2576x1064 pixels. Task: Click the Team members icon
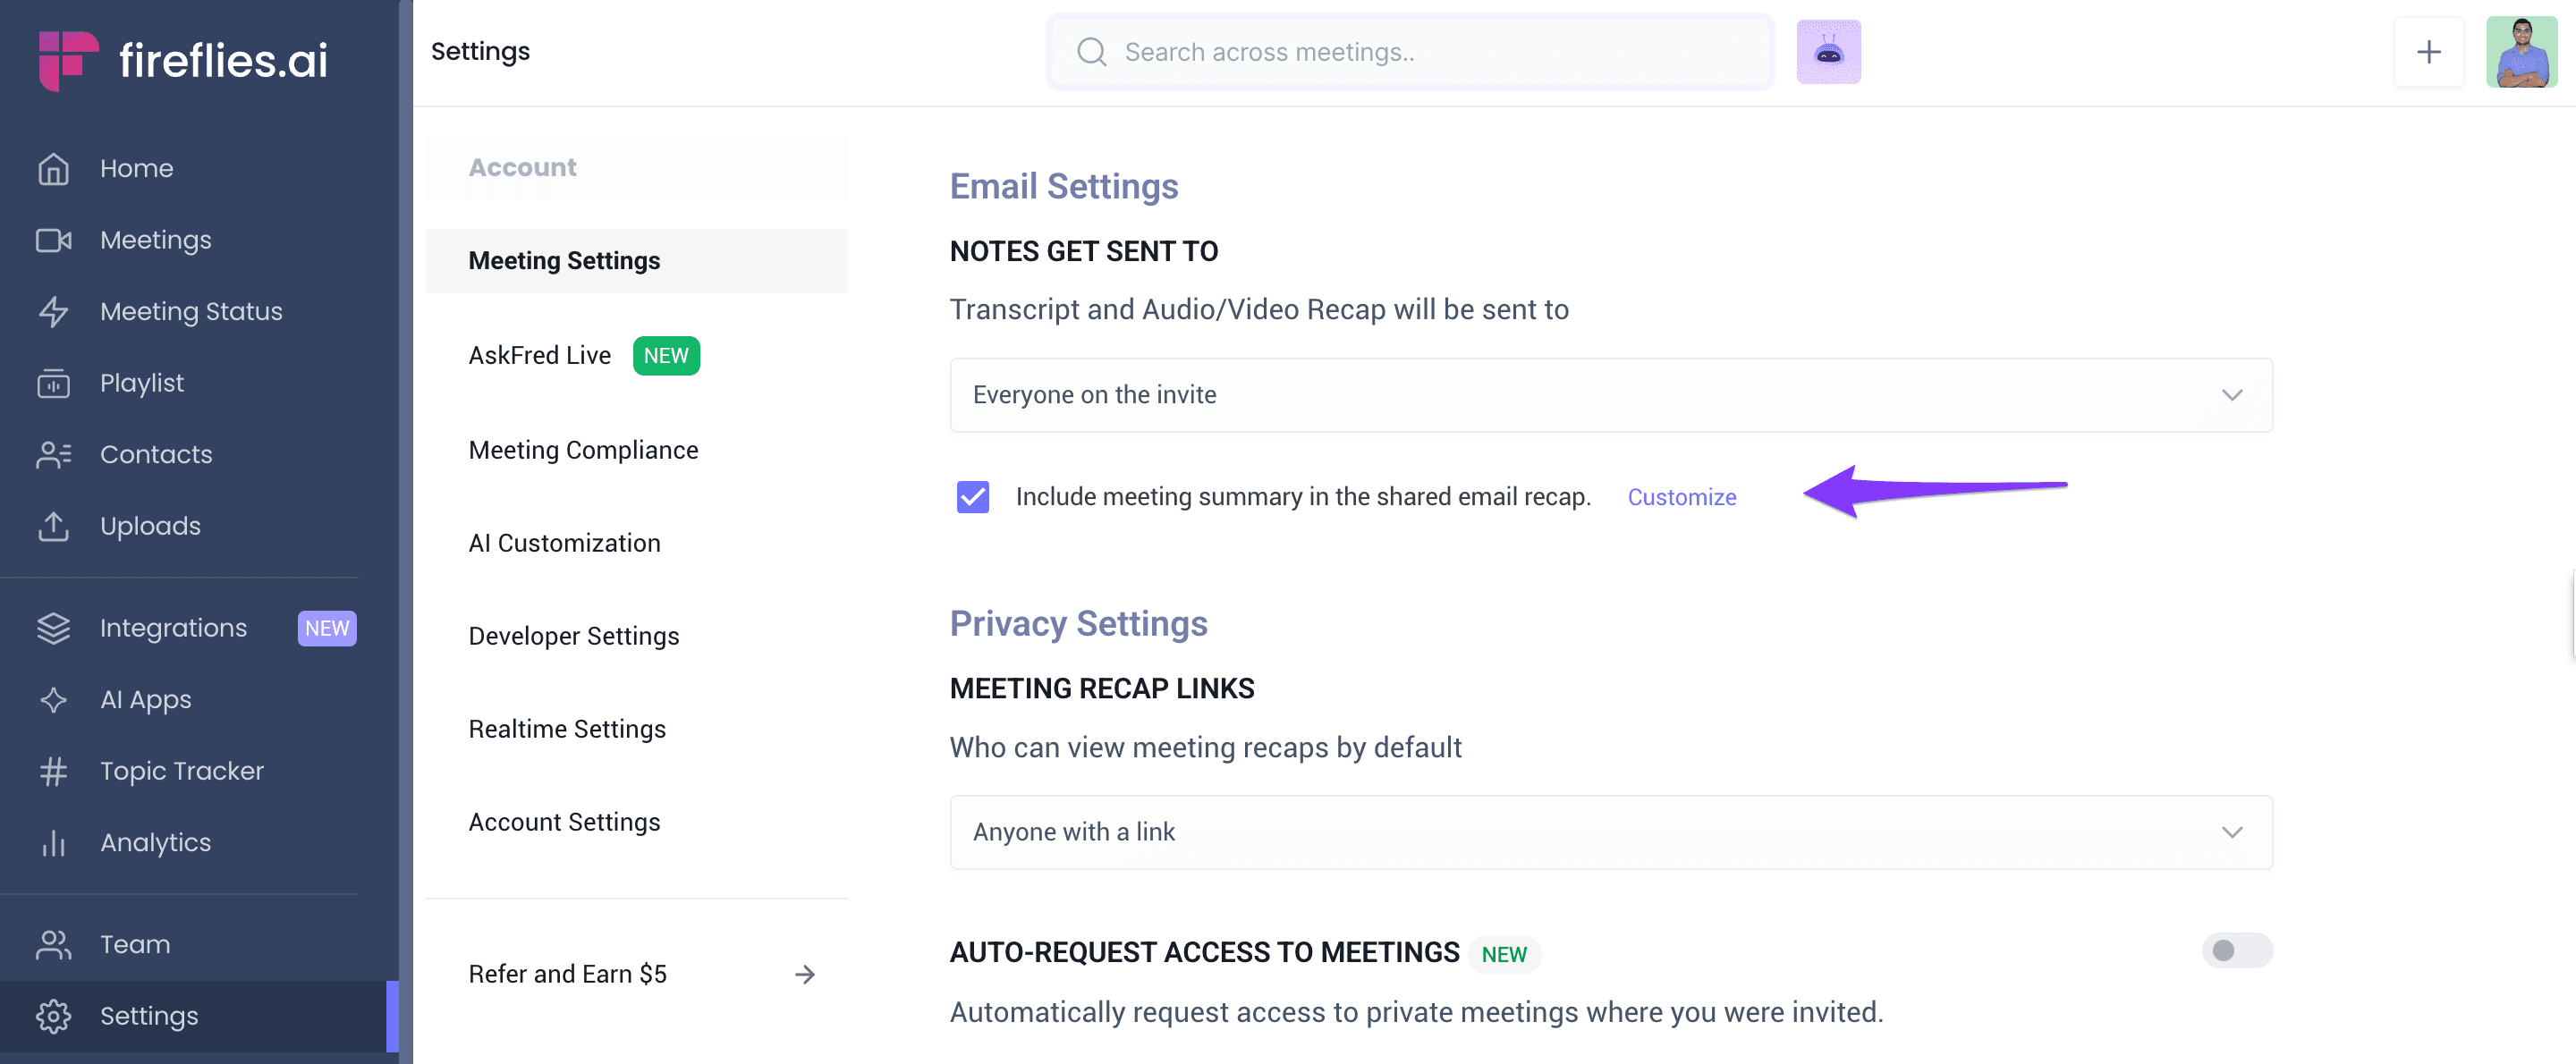[x=53, y=944]
